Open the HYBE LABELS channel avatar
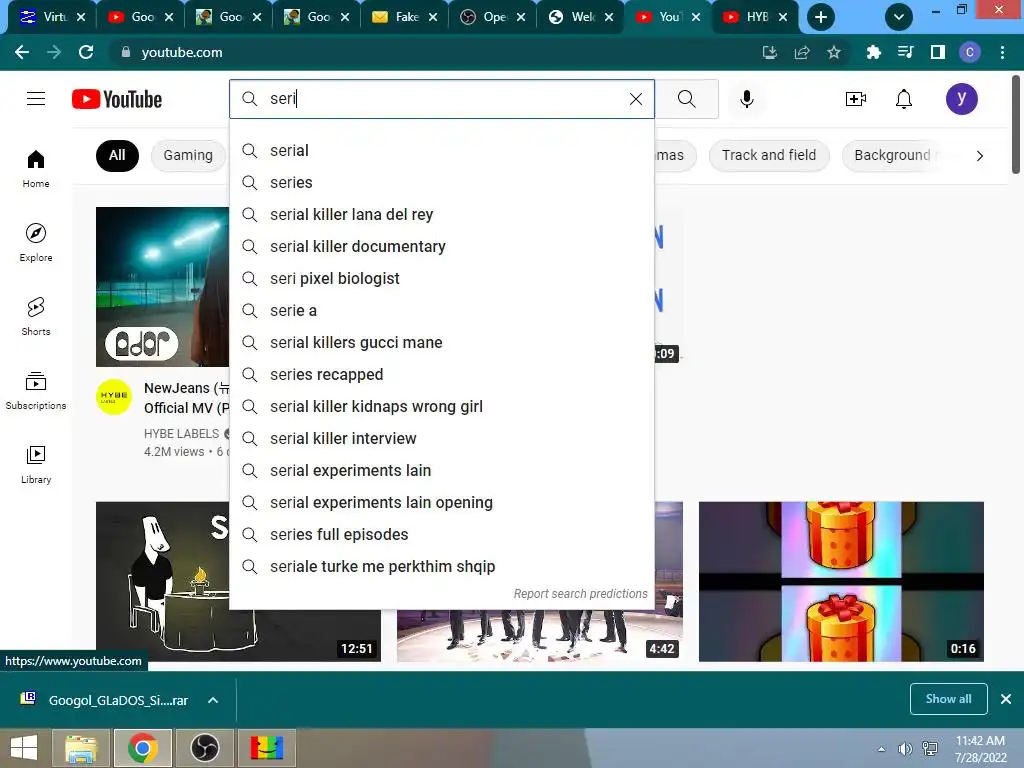The width and height of the screenshot is (1024, 768). coord(114,396)
